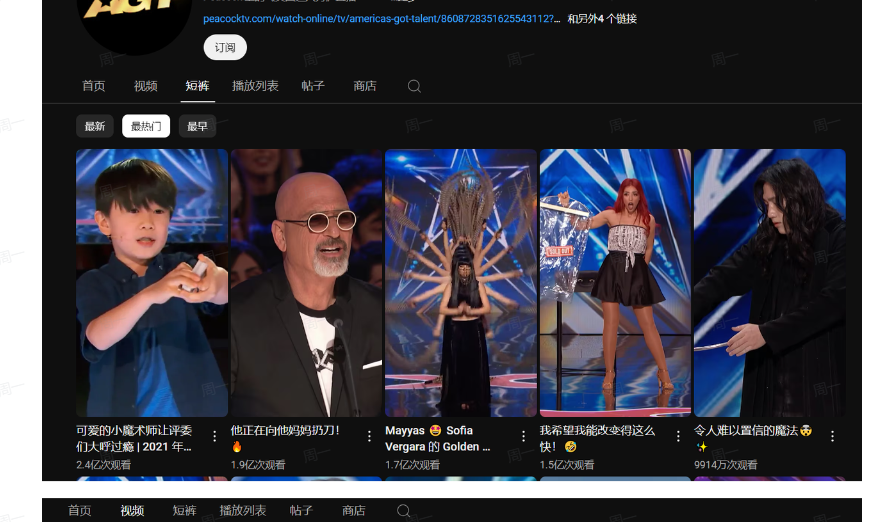Open the three-dot menu for 我希望我能改变得这么快 short
The height and width of the screenshot is (522, 876).
(678, 436)
